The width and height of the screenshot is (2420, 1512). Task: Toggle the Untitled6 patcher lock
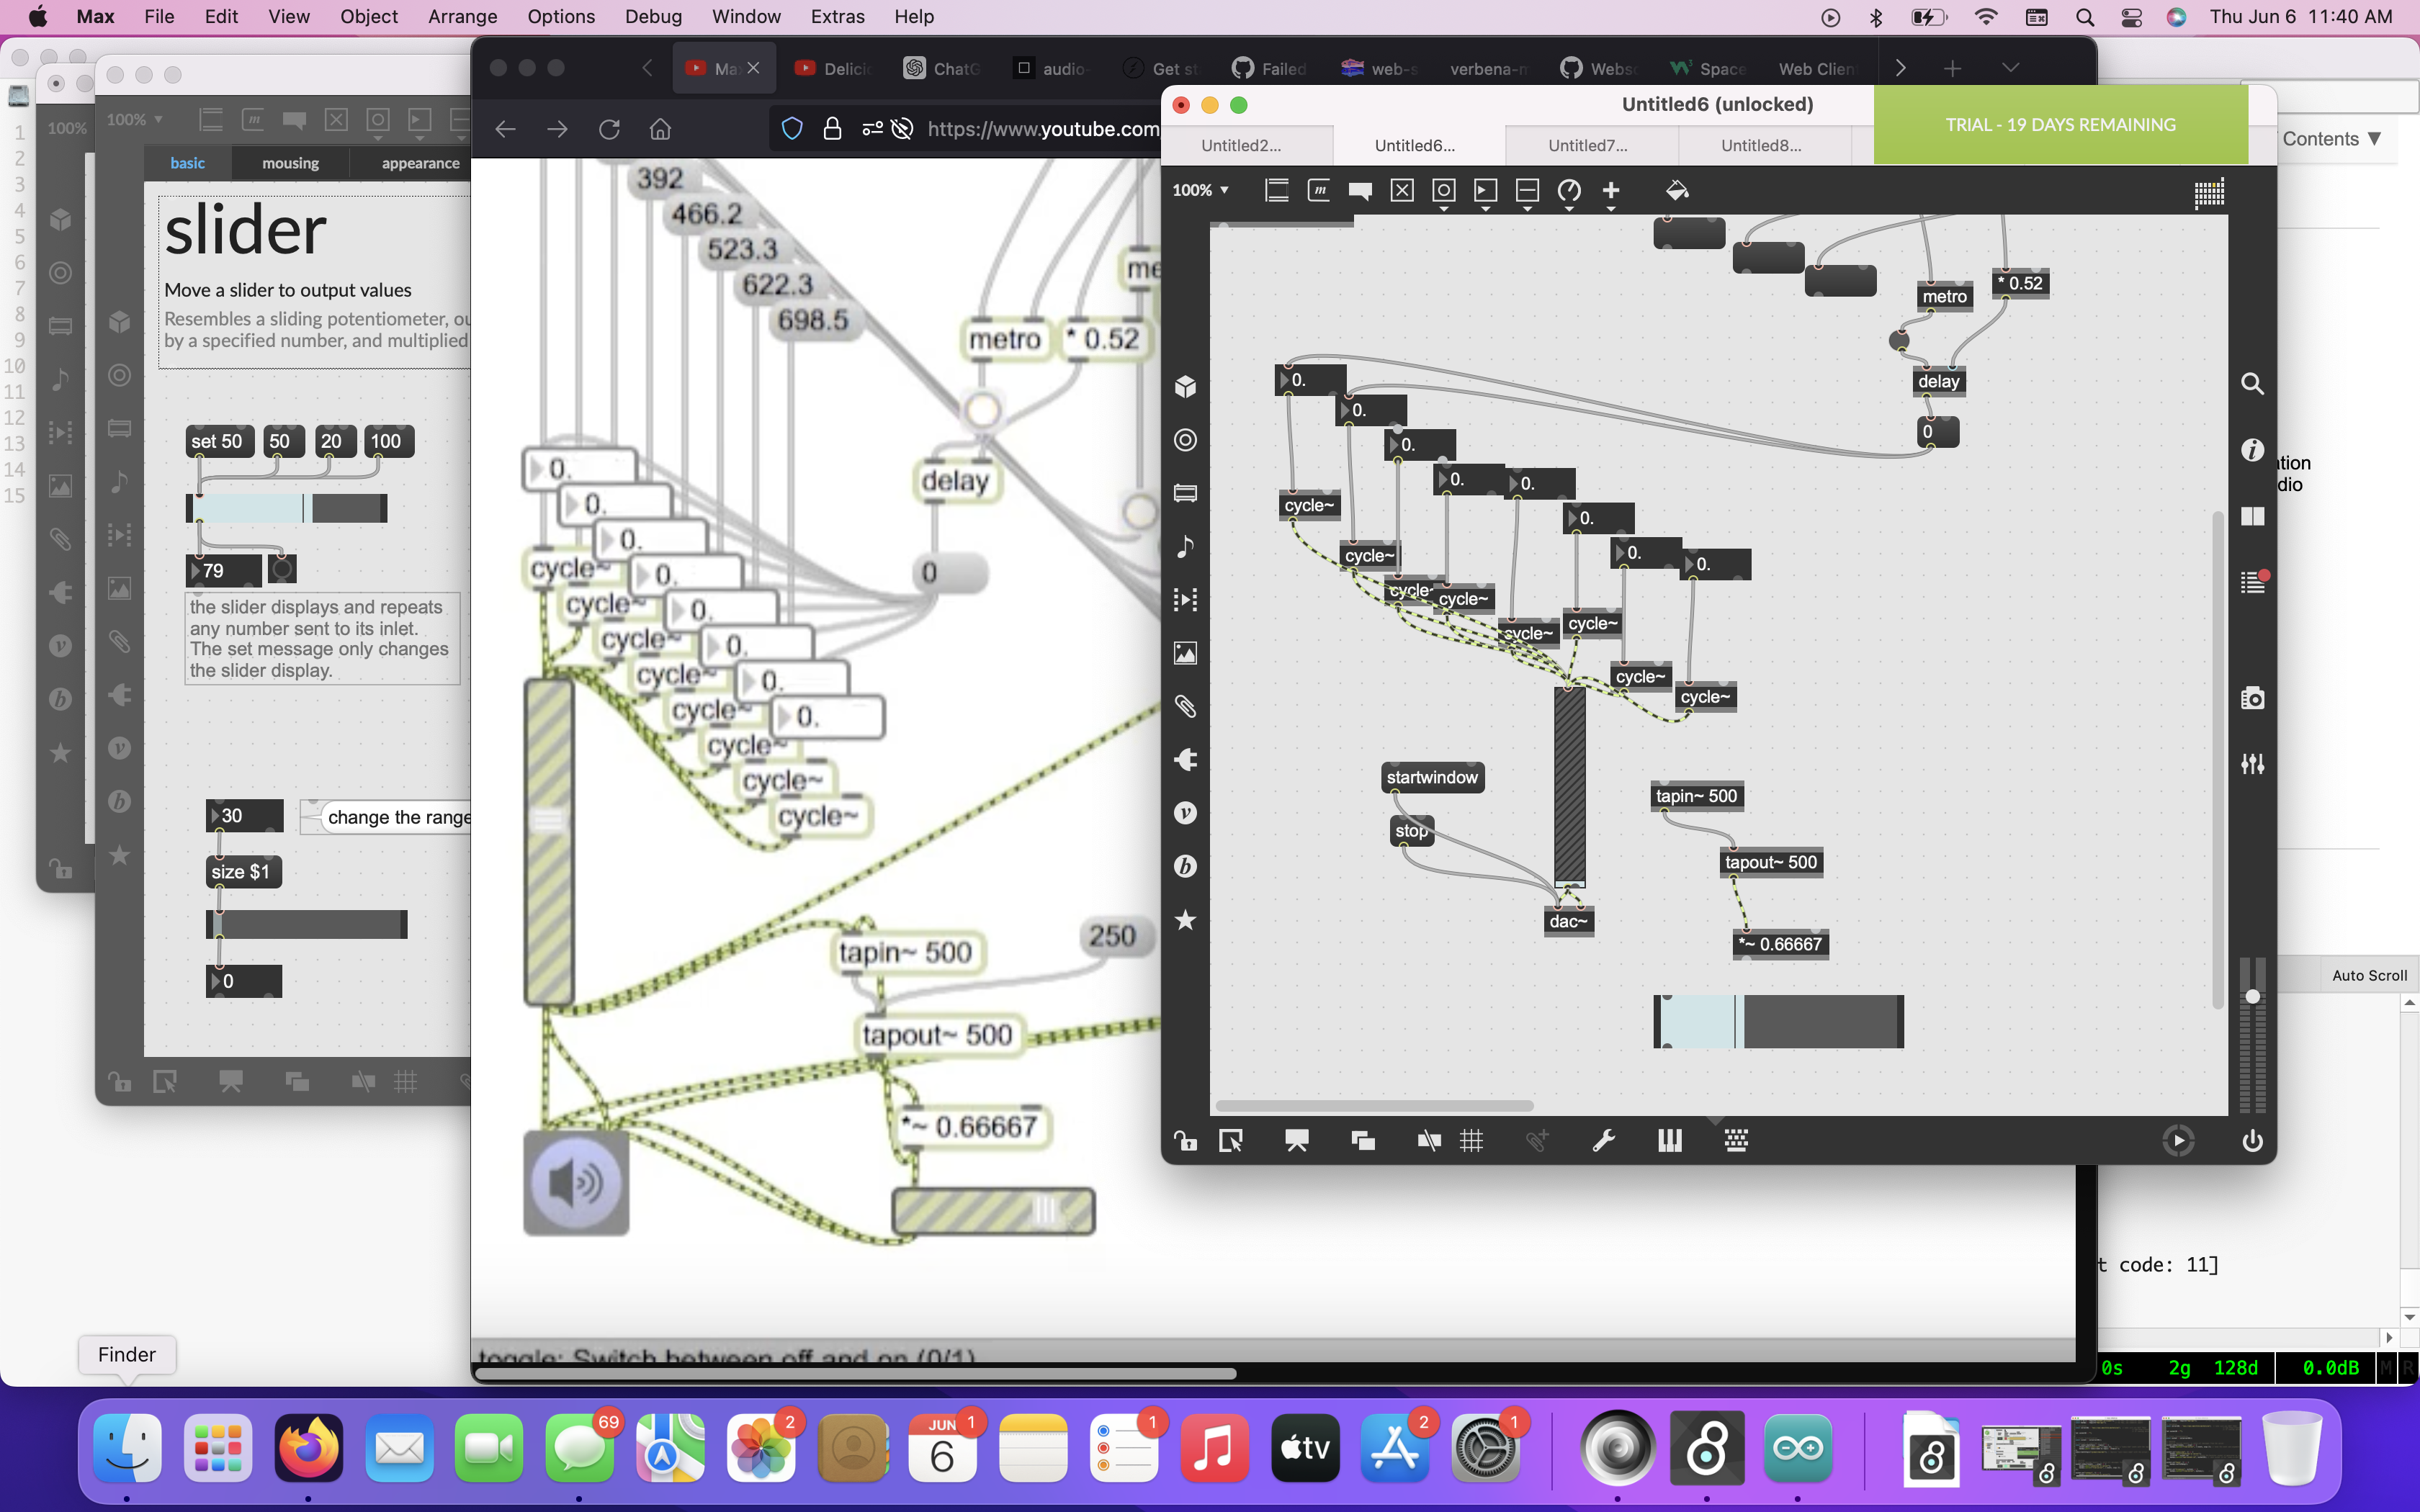point(1185,1140)
